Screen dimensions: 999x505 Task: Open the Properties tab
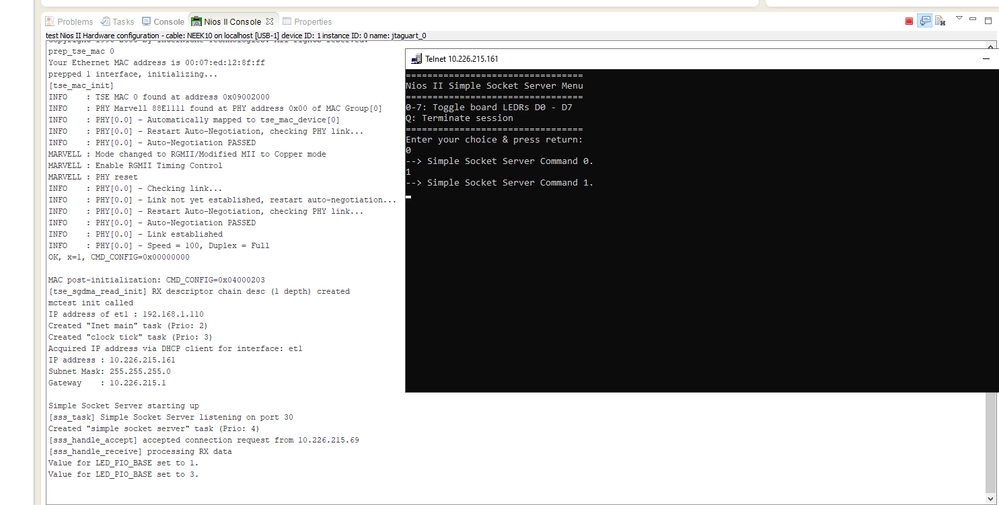pyautogui.click(x=307, y=22)
